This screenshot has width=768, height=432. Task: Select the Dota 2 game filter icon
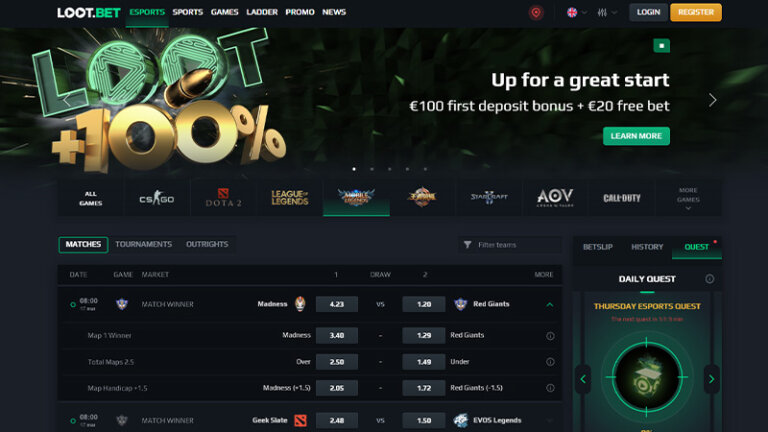pos(223,198)
